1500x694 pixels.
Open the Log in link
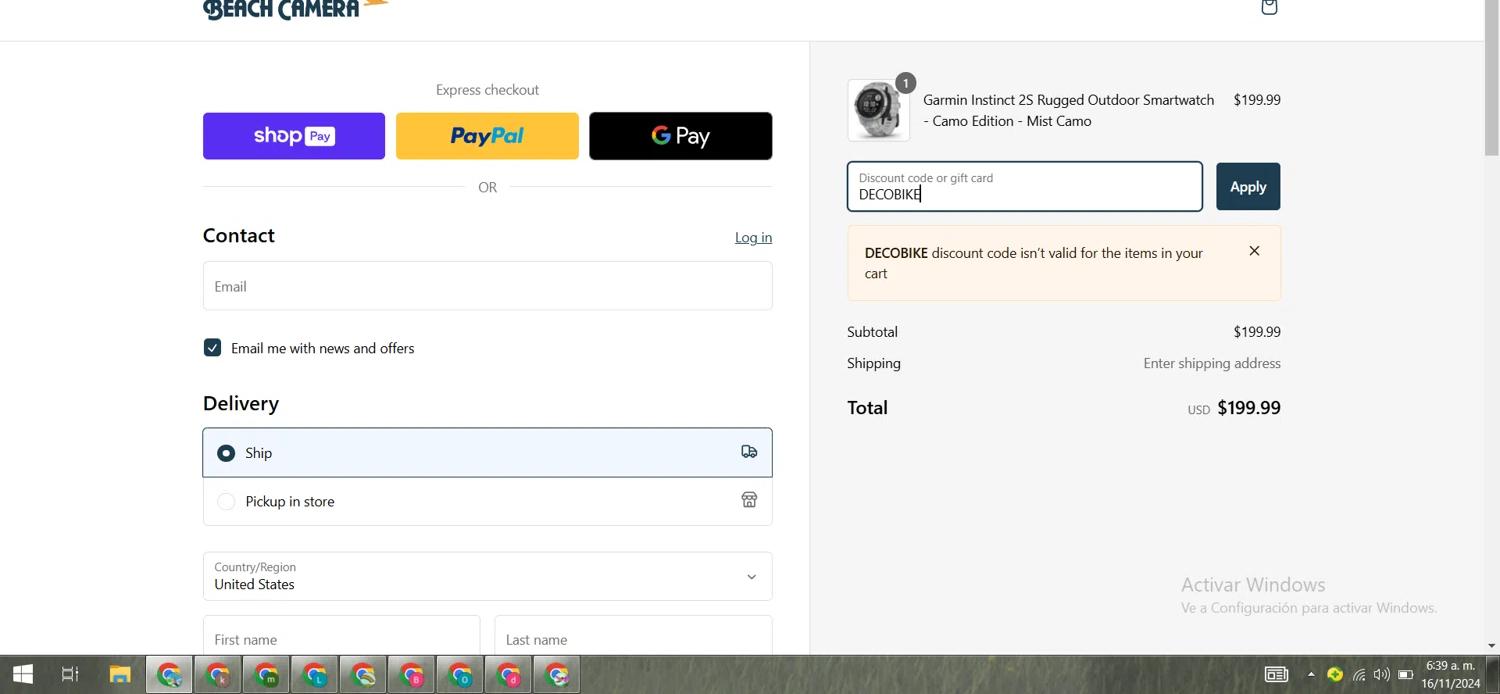click(x=753, y=237)
